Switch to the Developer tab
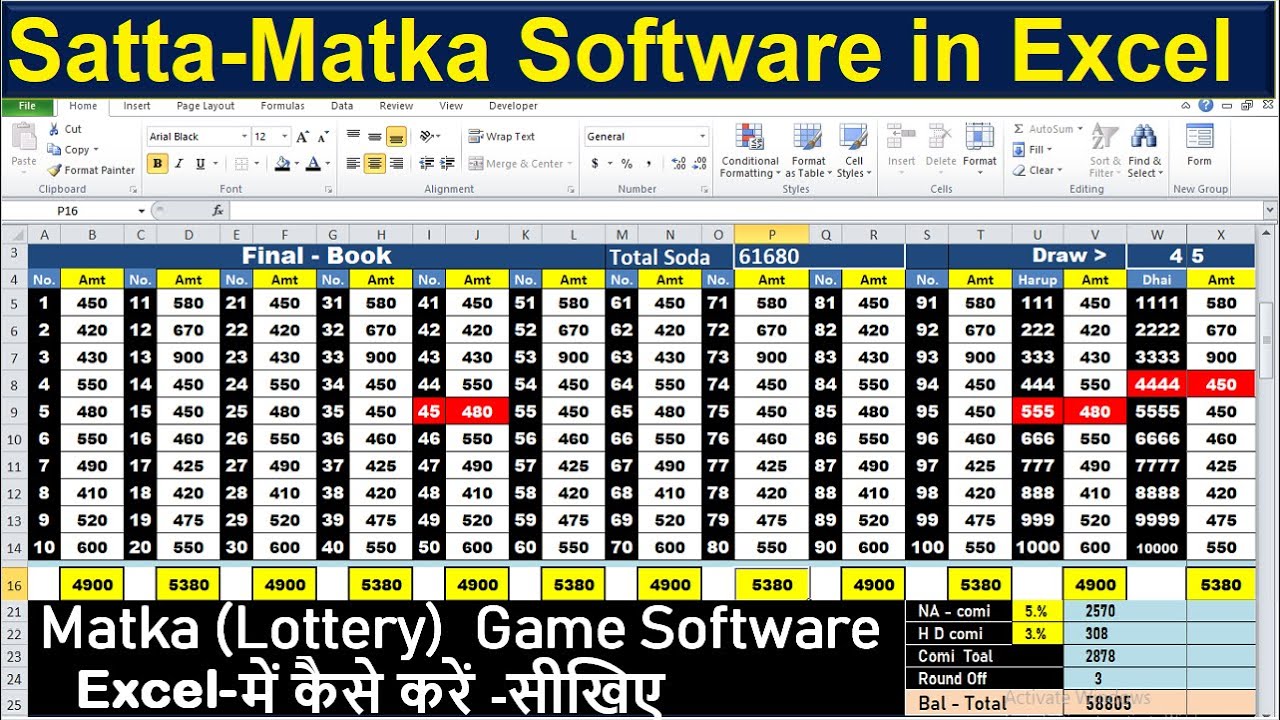This screenshot has height=720, width=1280. click(513, 106)
